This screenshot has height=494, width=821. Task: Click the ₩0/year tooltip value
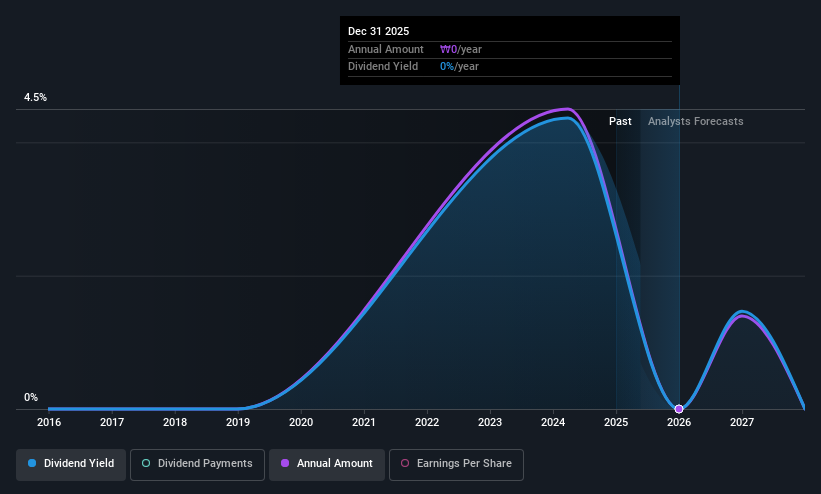(461, 49)
